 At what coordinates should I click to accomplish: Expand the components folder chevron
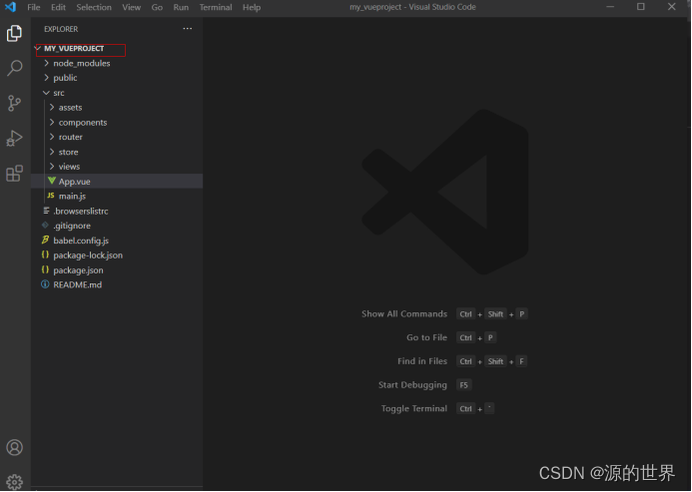[x=52, y=122]
